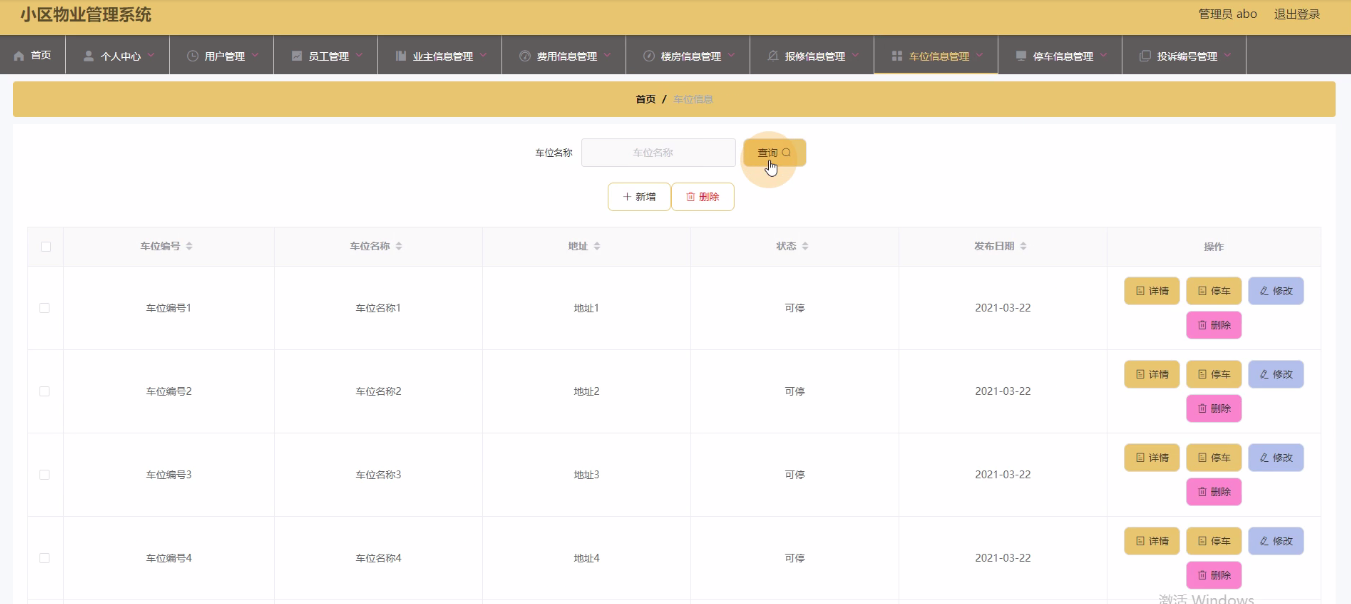Viewport: 1351px width, 604px height.
Task: Click sort arrows beside 状态 column header
Action: tap(805, 246)
